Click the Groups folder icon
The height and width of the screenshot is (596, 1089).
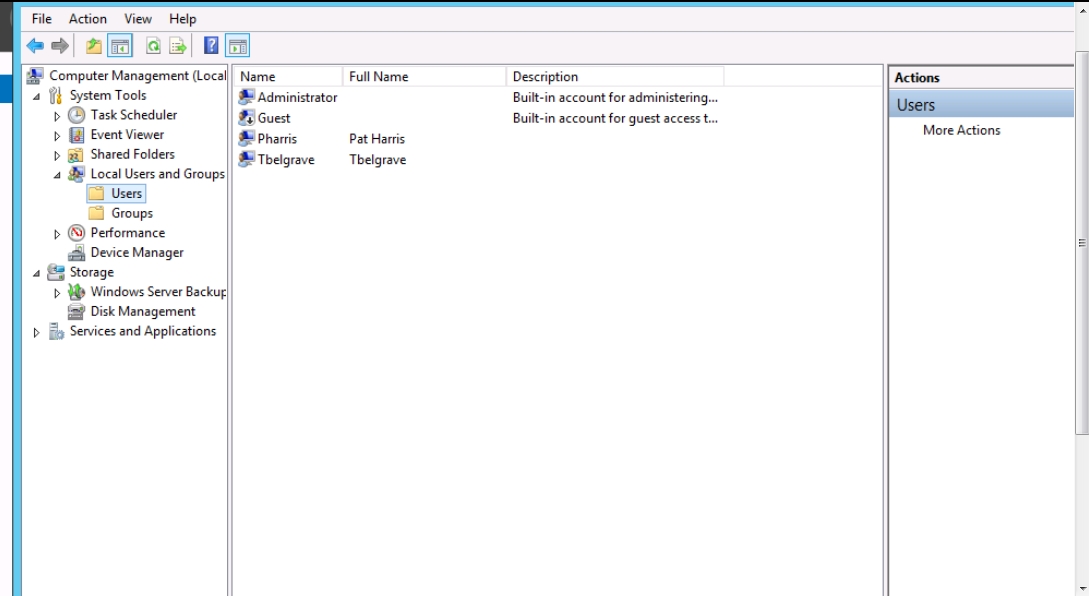click(x=97, y=213)
